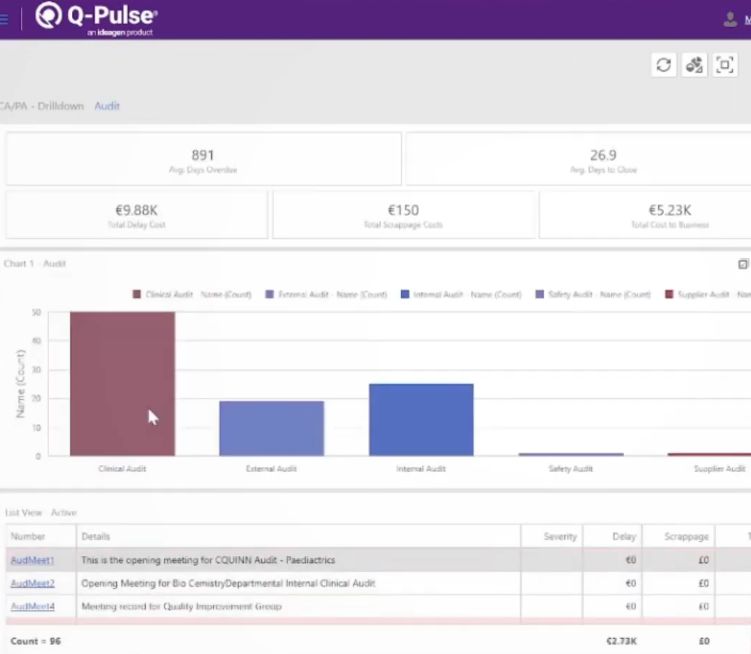Open the dashboard theme settings icon

pyautogui.click(x=694, y=65)
